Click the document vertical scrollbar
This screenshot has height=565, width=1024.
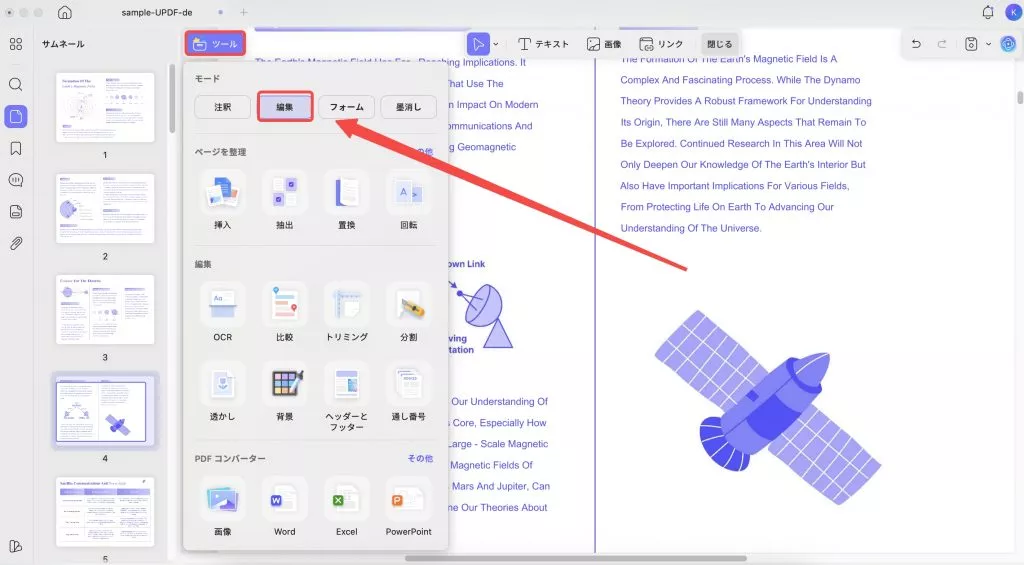click(1020, 97)
